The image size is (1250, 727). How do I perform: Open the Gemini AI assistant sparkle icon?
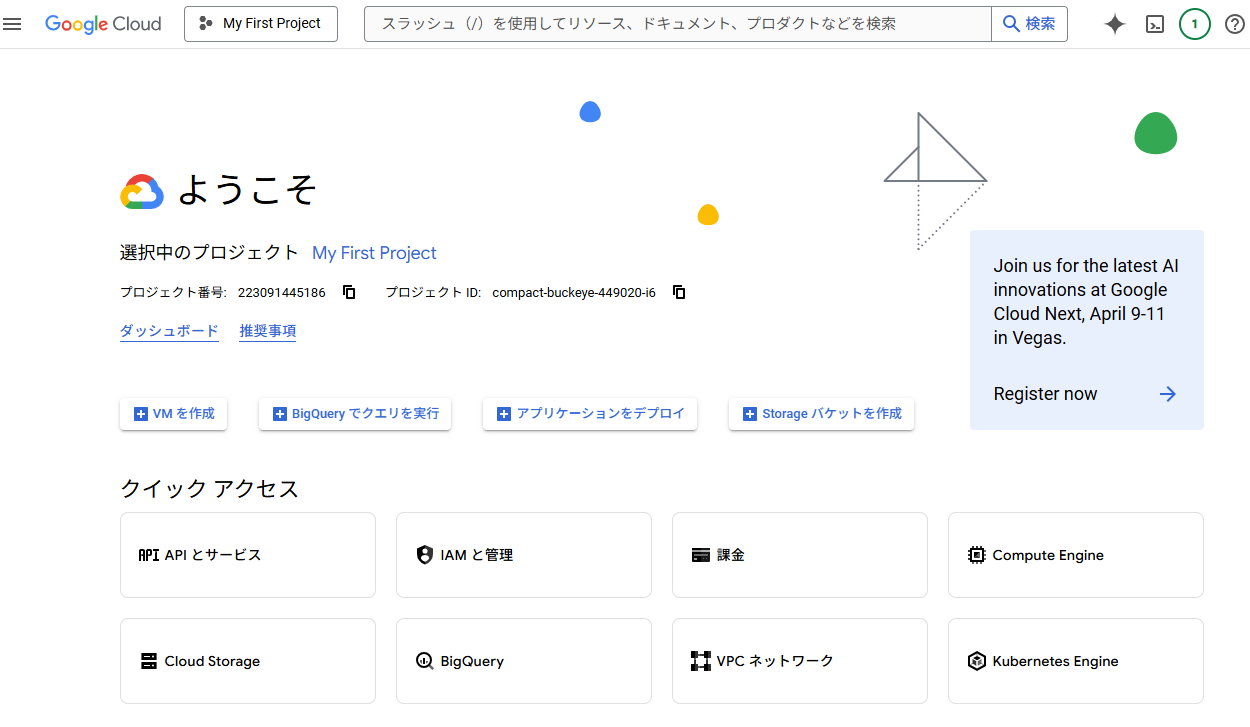(x=1114, y=23)
